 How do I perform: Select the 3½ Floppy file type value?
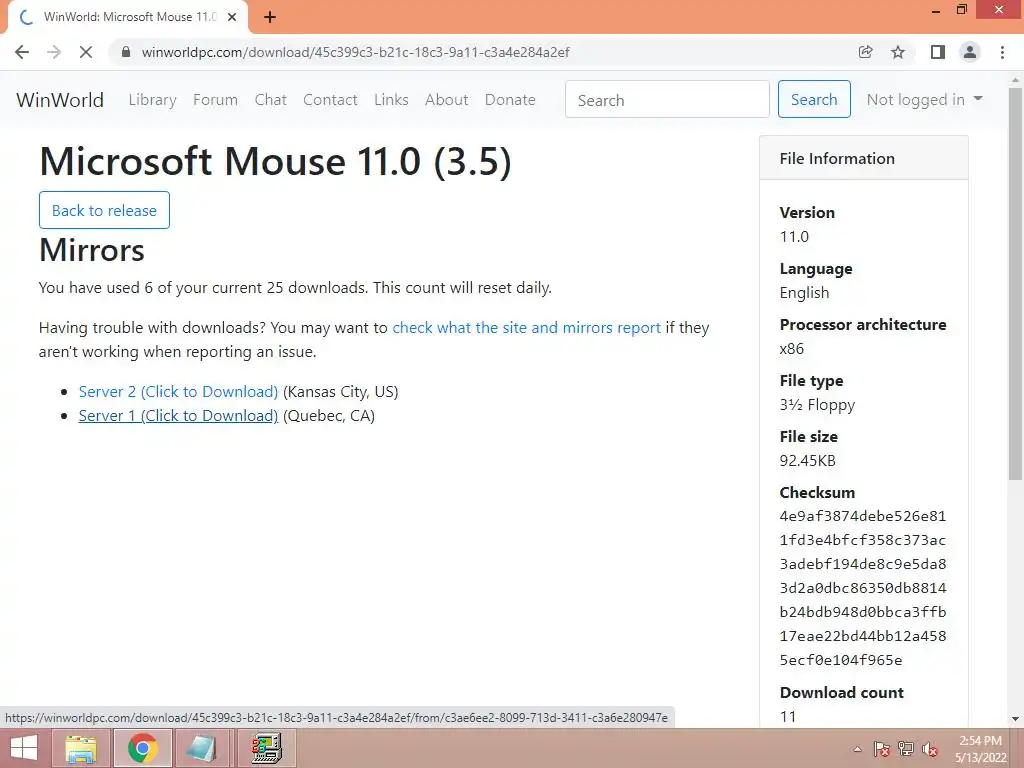coord(817,405)
